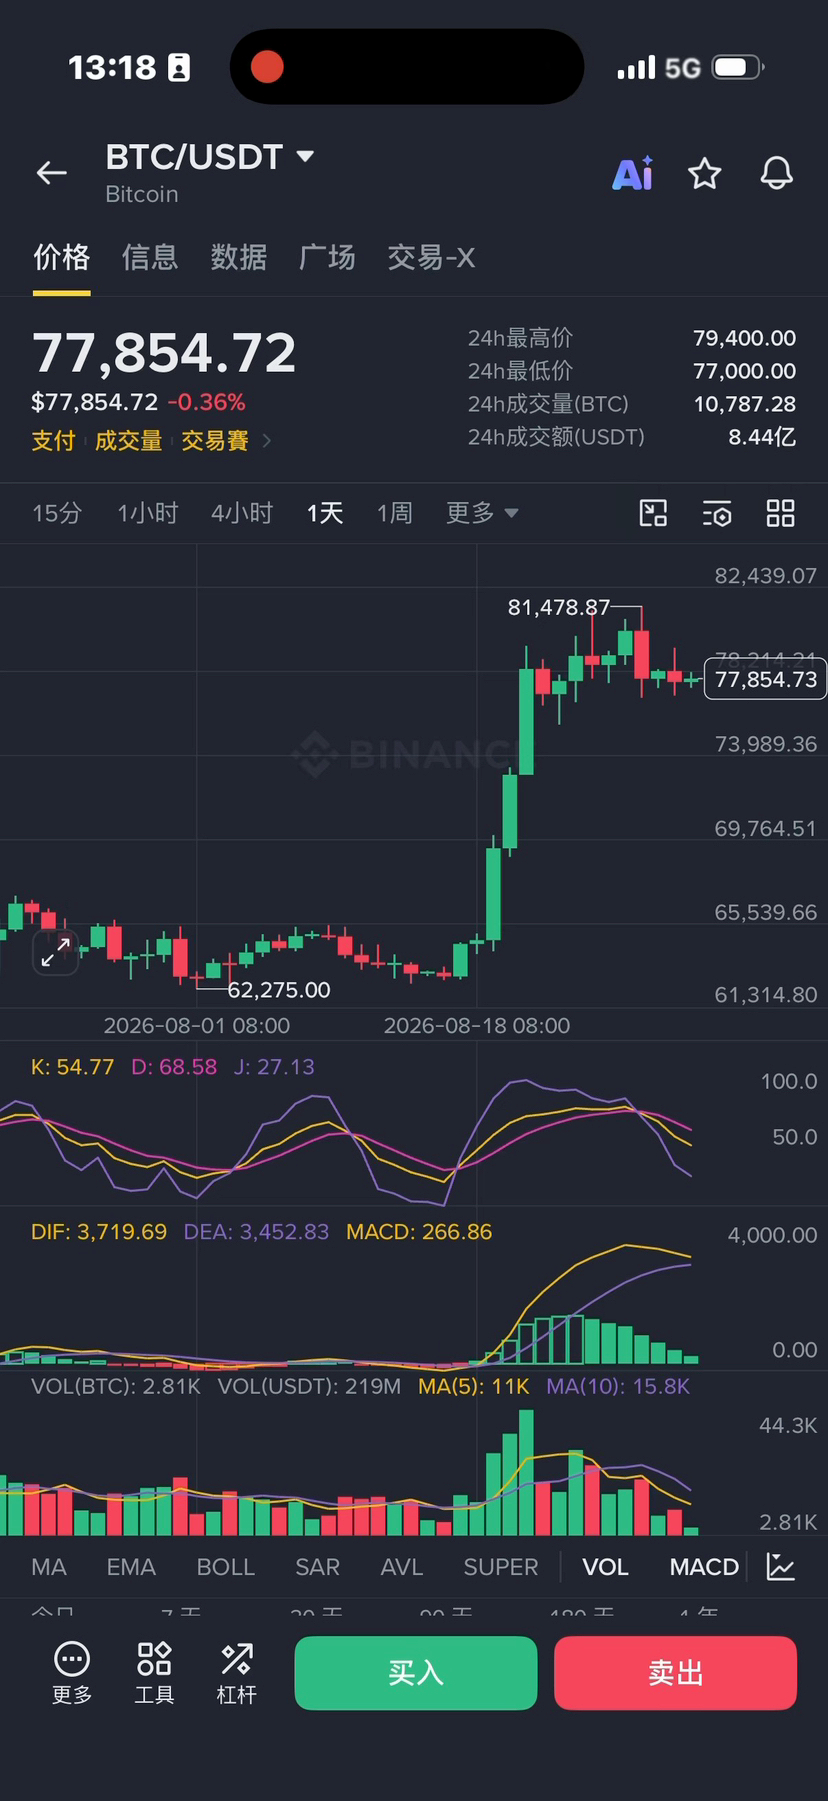Open 杠杆 leverage trading
This screenshot has width=828, height=1801.
[237, 1672]
